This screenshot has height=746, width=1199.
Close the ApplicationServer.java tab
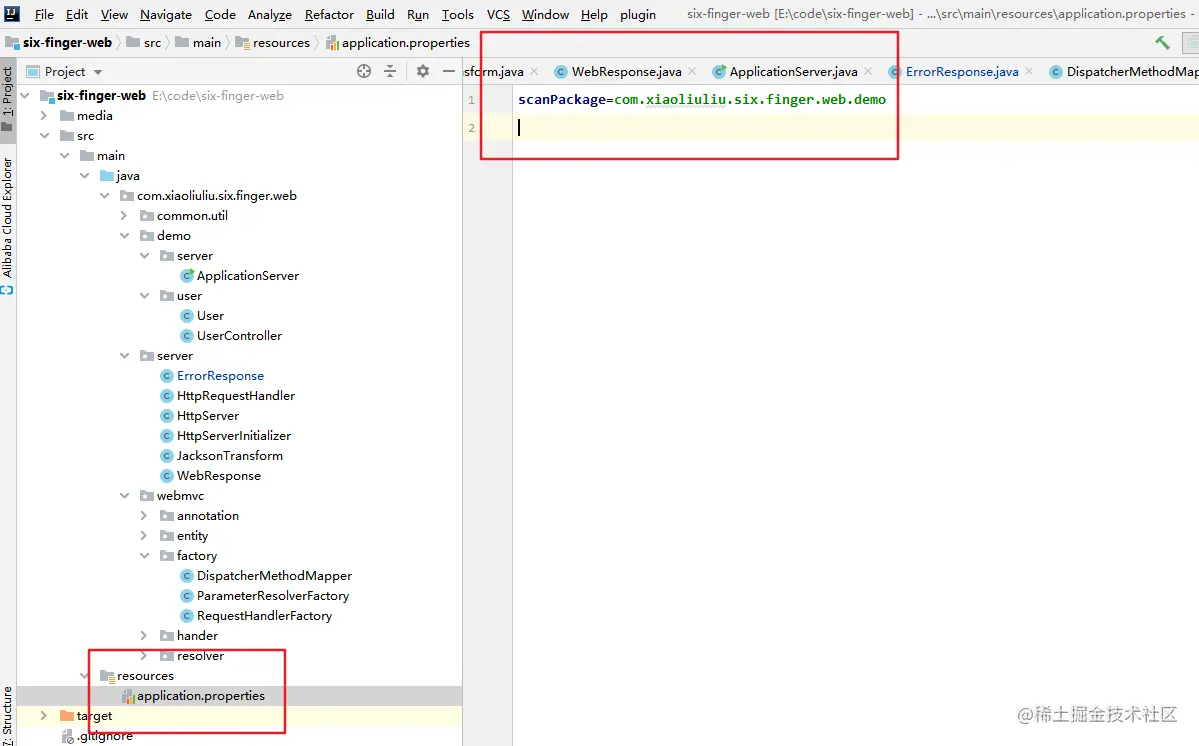tap(868, 71)
